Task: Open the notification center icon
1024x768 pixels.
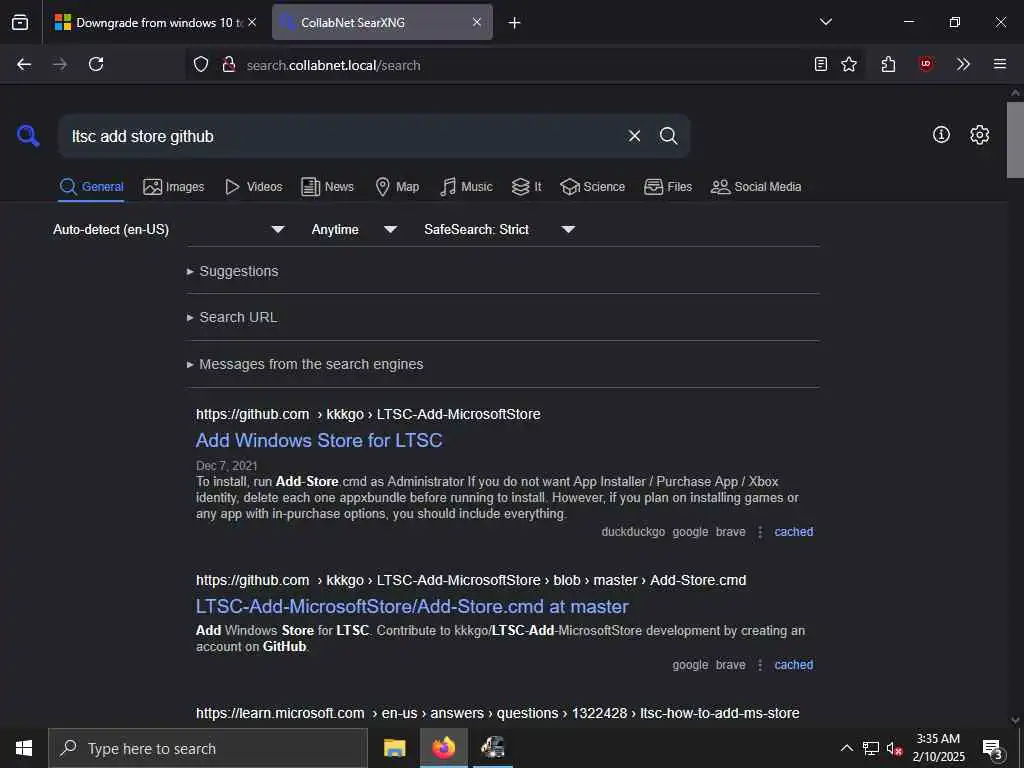Action: (993, 748)
